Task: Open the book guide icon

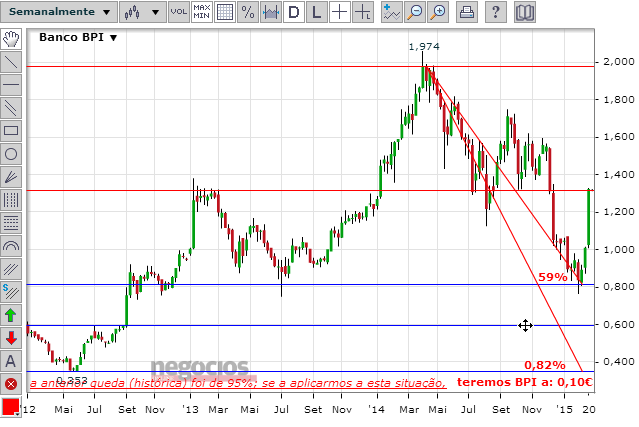Action: click(x=524, y=12)
